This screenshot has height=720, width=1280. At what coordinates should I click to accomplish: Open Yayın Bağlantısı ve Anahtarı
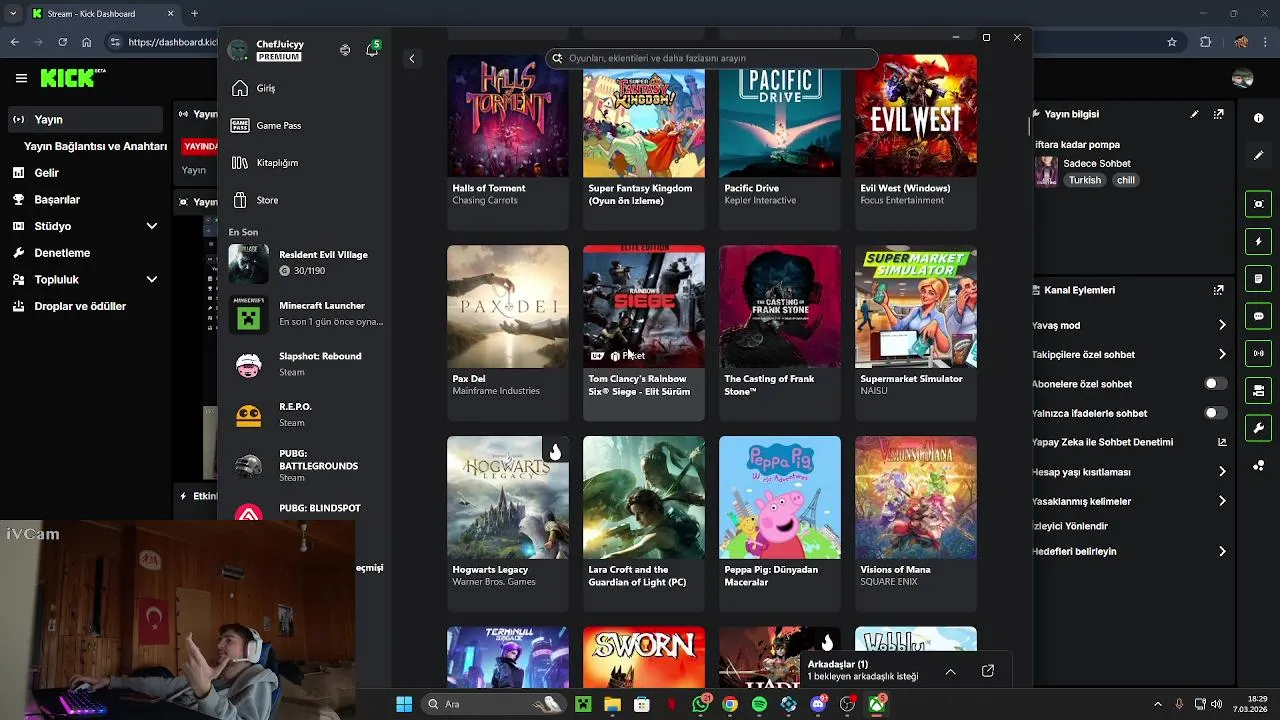point(96,146)
